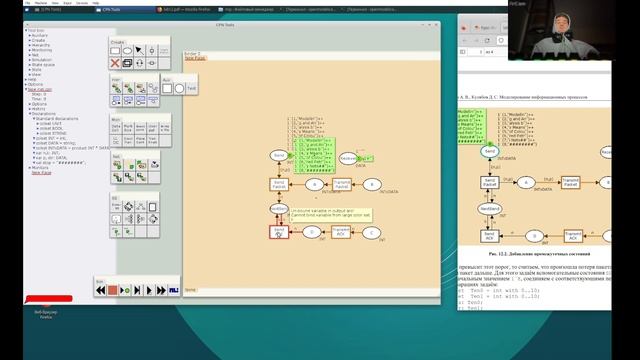Expand the State space entry in Tool box
The height and width of the screenshot is (360, 640).
pos(30,65)
